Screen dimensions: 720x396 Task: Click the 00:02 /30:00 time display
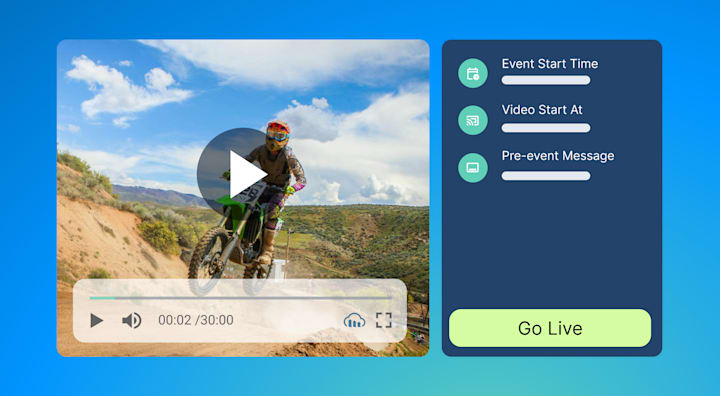pos(196,320)
